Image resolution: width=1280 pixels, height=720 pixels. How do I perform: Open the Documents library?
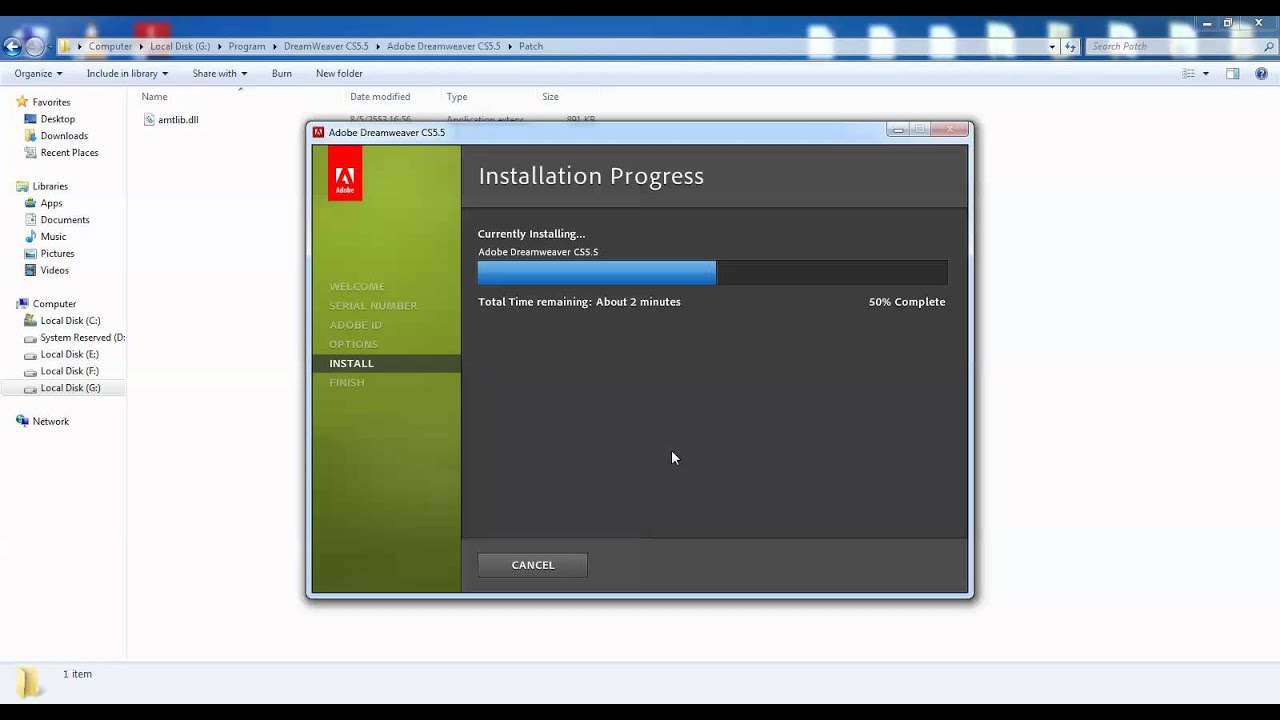65,220
